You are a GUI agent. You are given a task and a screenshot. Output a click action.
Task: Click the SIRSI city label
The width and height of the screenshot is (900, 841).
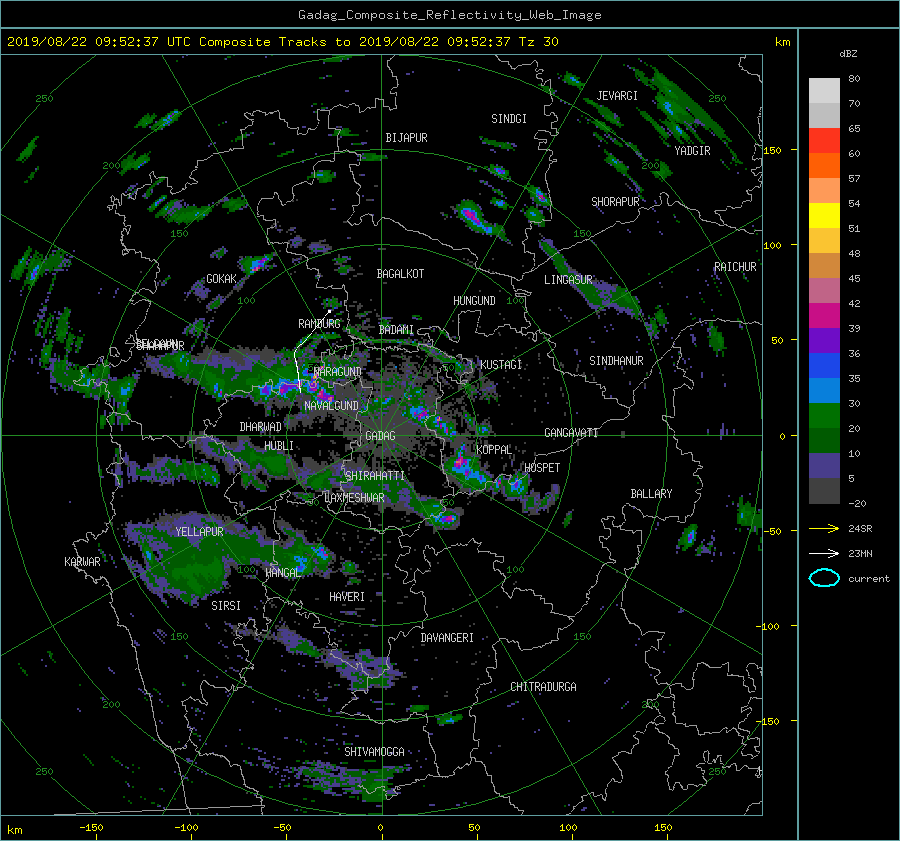tap(226, 606)
